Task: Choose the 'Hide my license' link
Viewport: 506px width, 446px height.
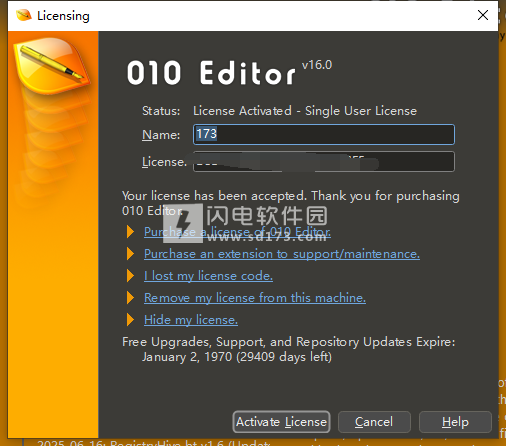Action: pyautogui.click(x=191, y=320)
